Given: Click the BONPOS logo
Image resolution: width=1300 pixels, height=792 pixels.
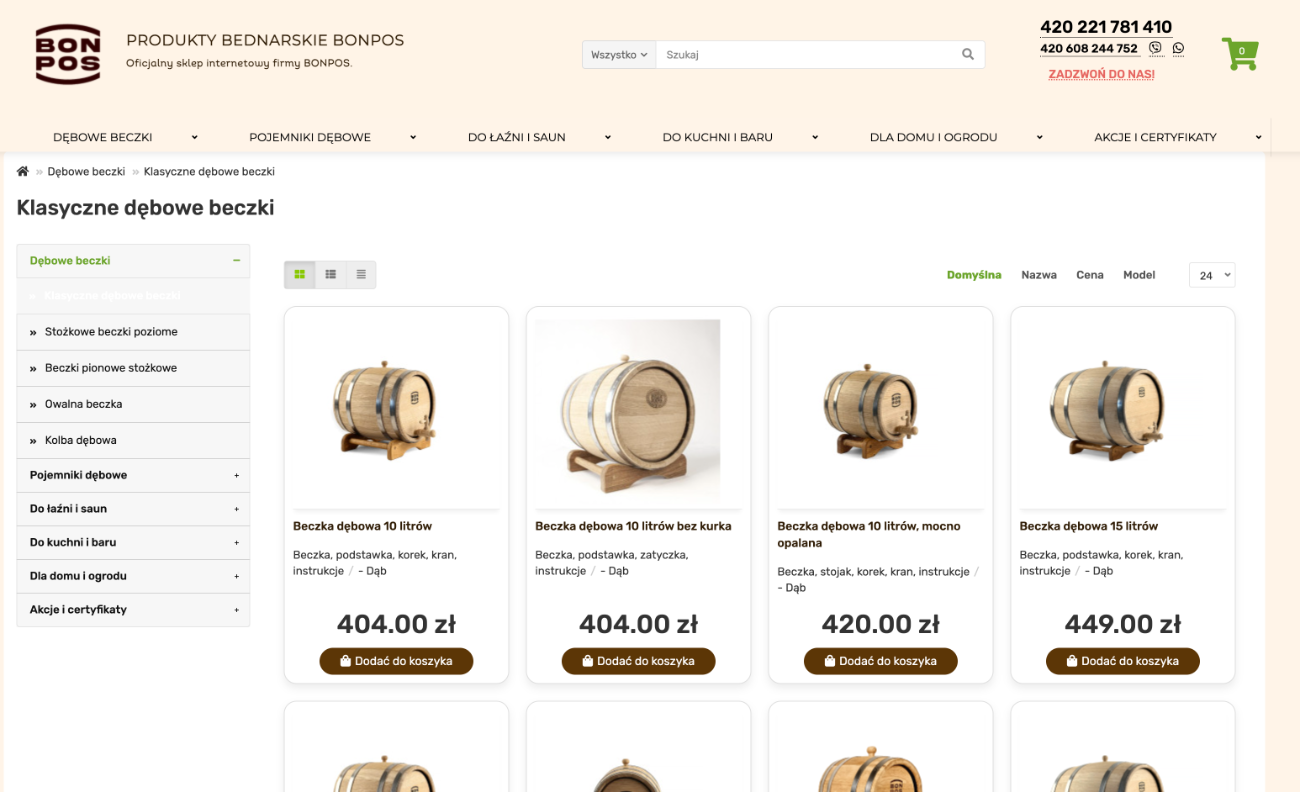Looking at the screenshot, I should [68, 55].
